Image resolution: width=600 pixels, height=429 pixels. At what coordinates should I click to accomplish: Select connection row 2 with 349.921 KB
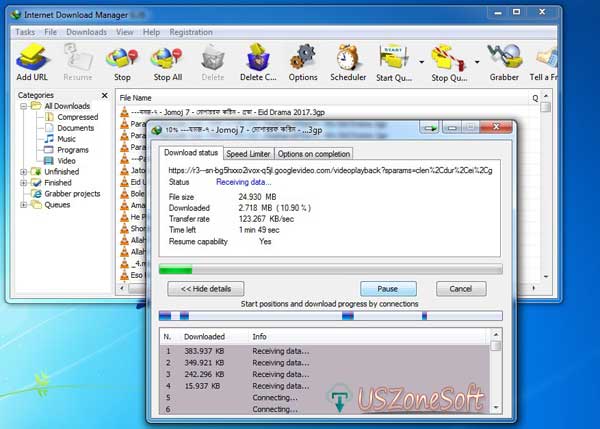(x=324, y=362)
